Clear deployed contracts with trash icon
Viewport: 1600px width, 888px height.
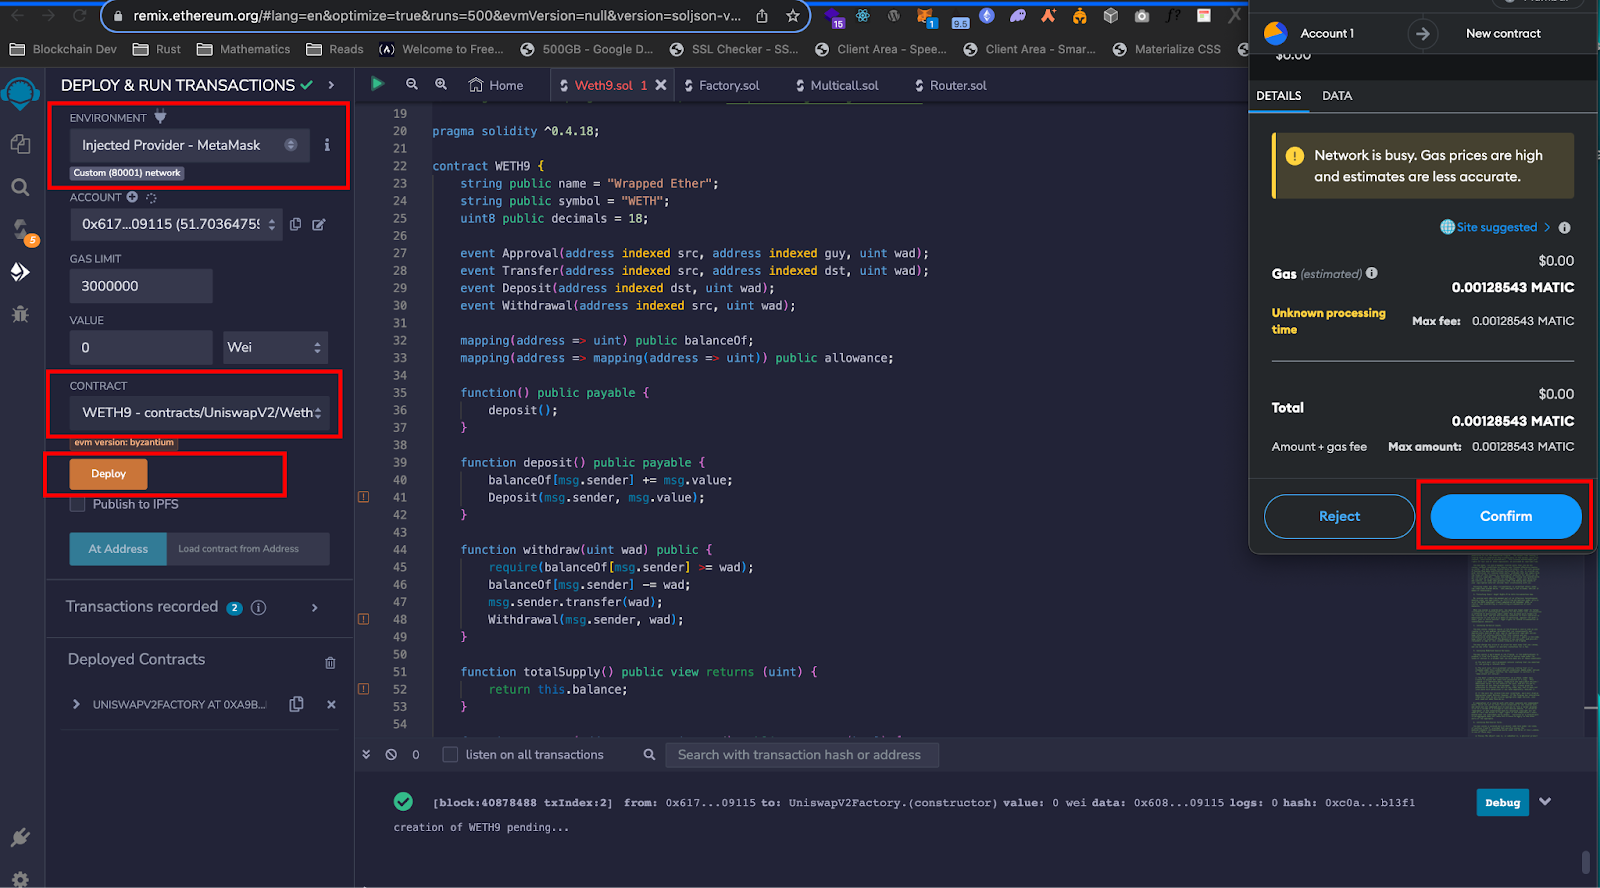point(330,662)
